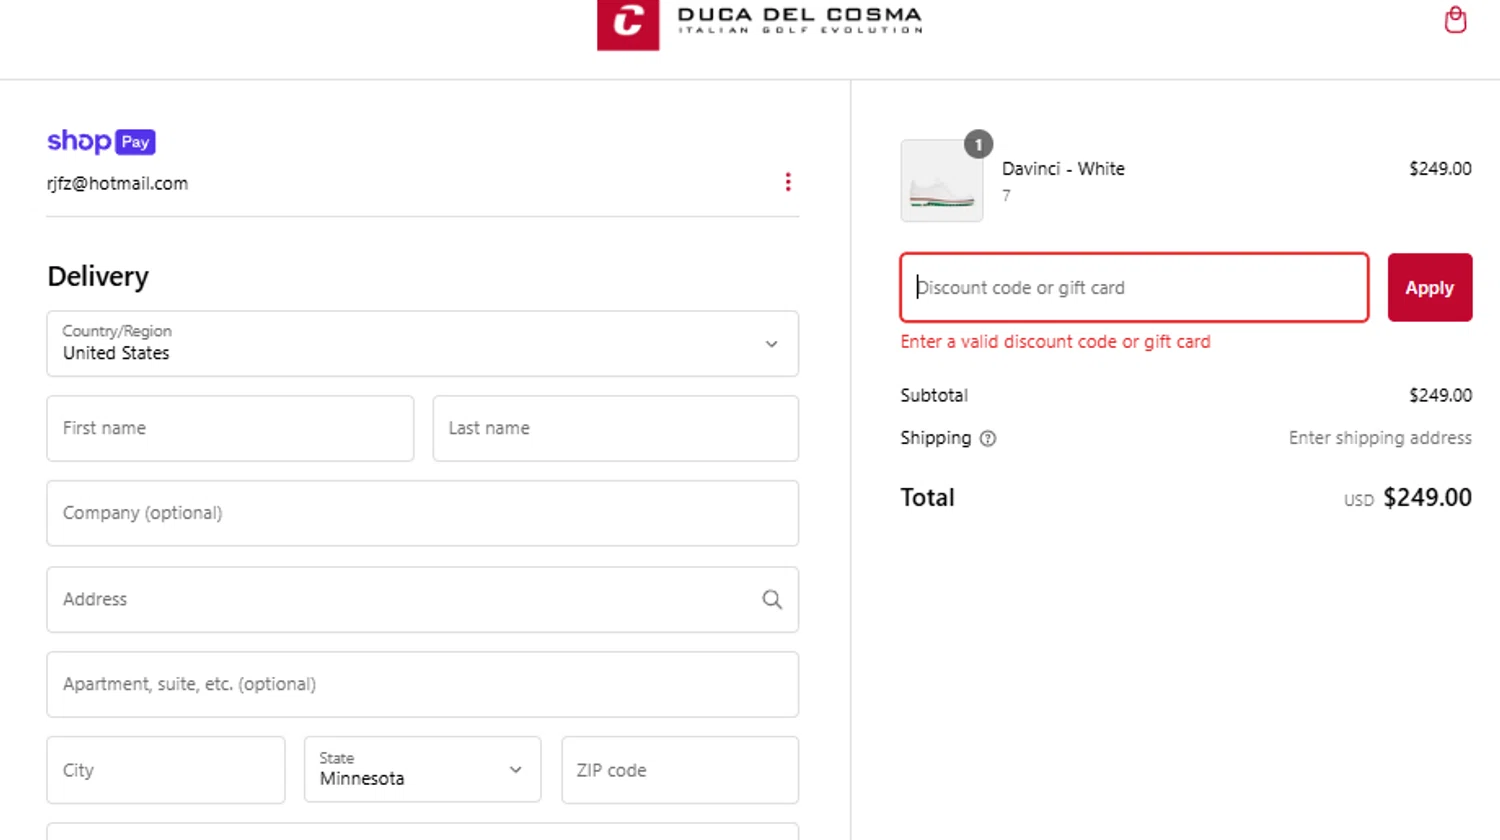
Task: Click the Duca del Cosma red logo
Action: pos(628,24)
